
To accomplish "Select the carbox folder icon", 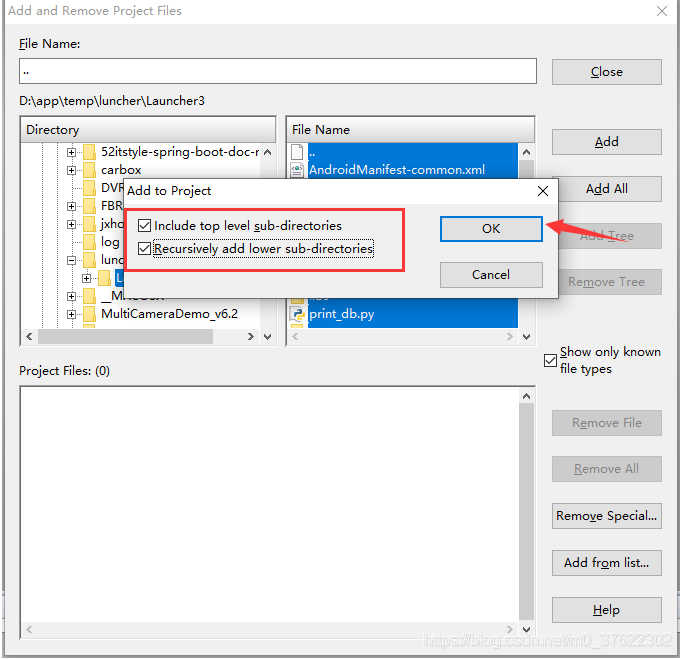I will coord(89,170).
